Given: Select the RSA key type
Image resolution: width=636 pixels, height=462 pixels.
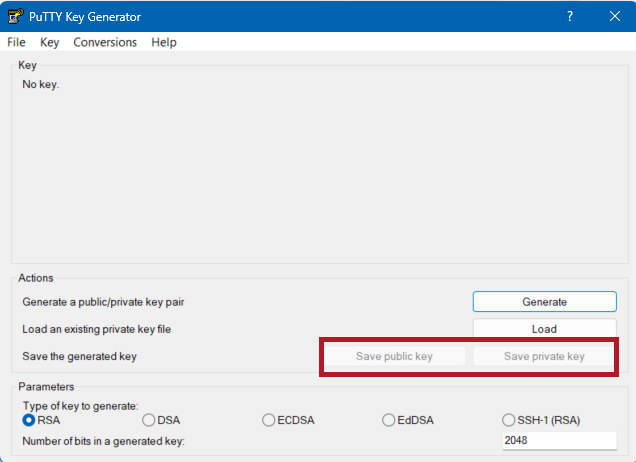Looking at the screenshot, I should tap(41, 420).
